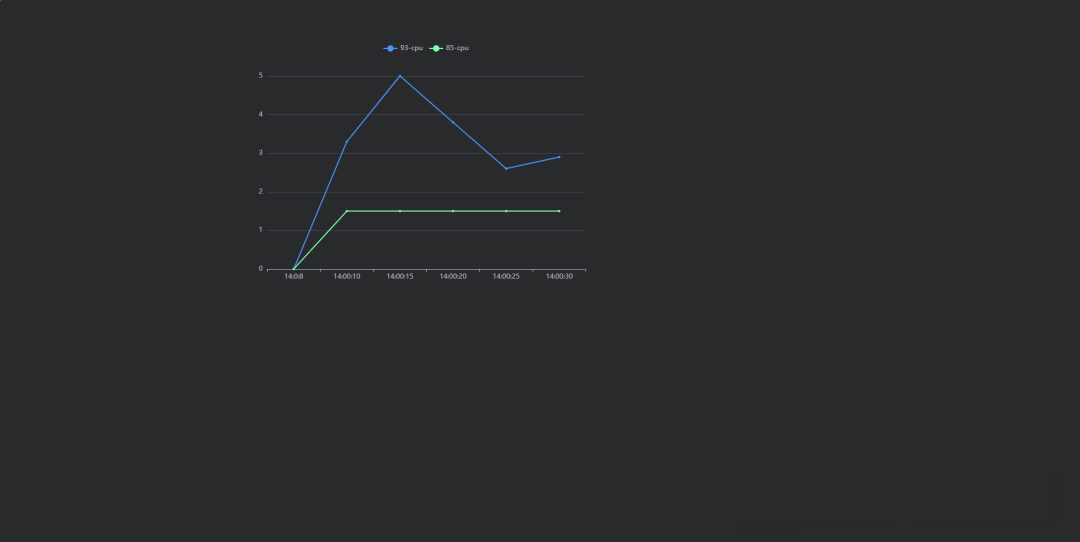Select the 14:00:25 x-axis time label

506,276
